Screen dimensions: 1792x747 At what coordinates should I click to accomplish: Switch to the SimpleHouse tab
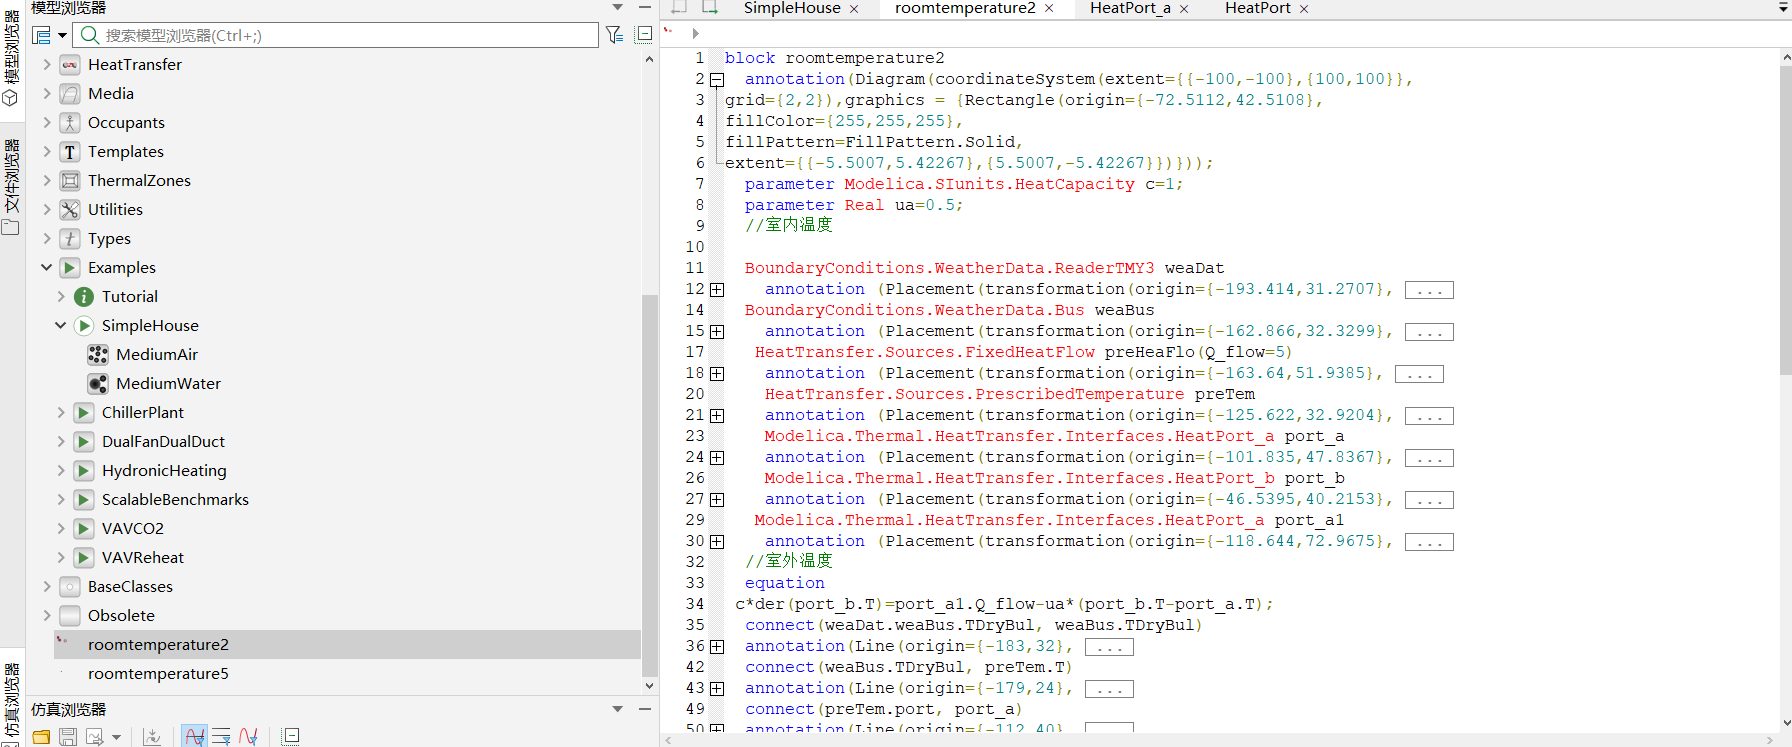[x=792, y=8]
